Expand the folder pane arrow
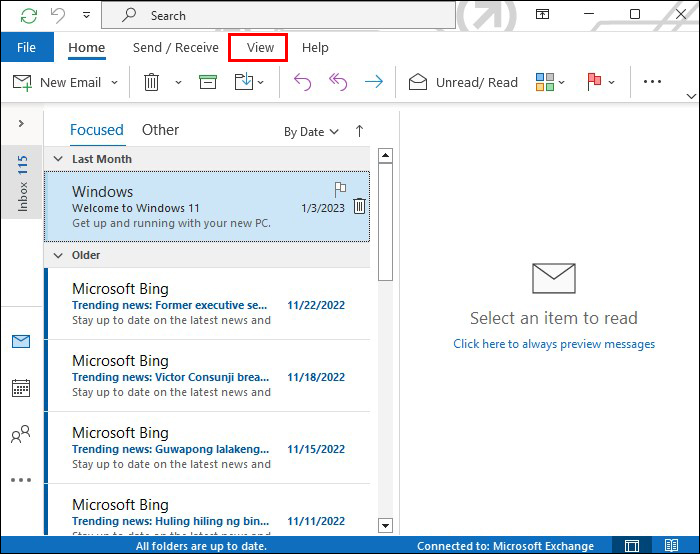 coord(21,123)
